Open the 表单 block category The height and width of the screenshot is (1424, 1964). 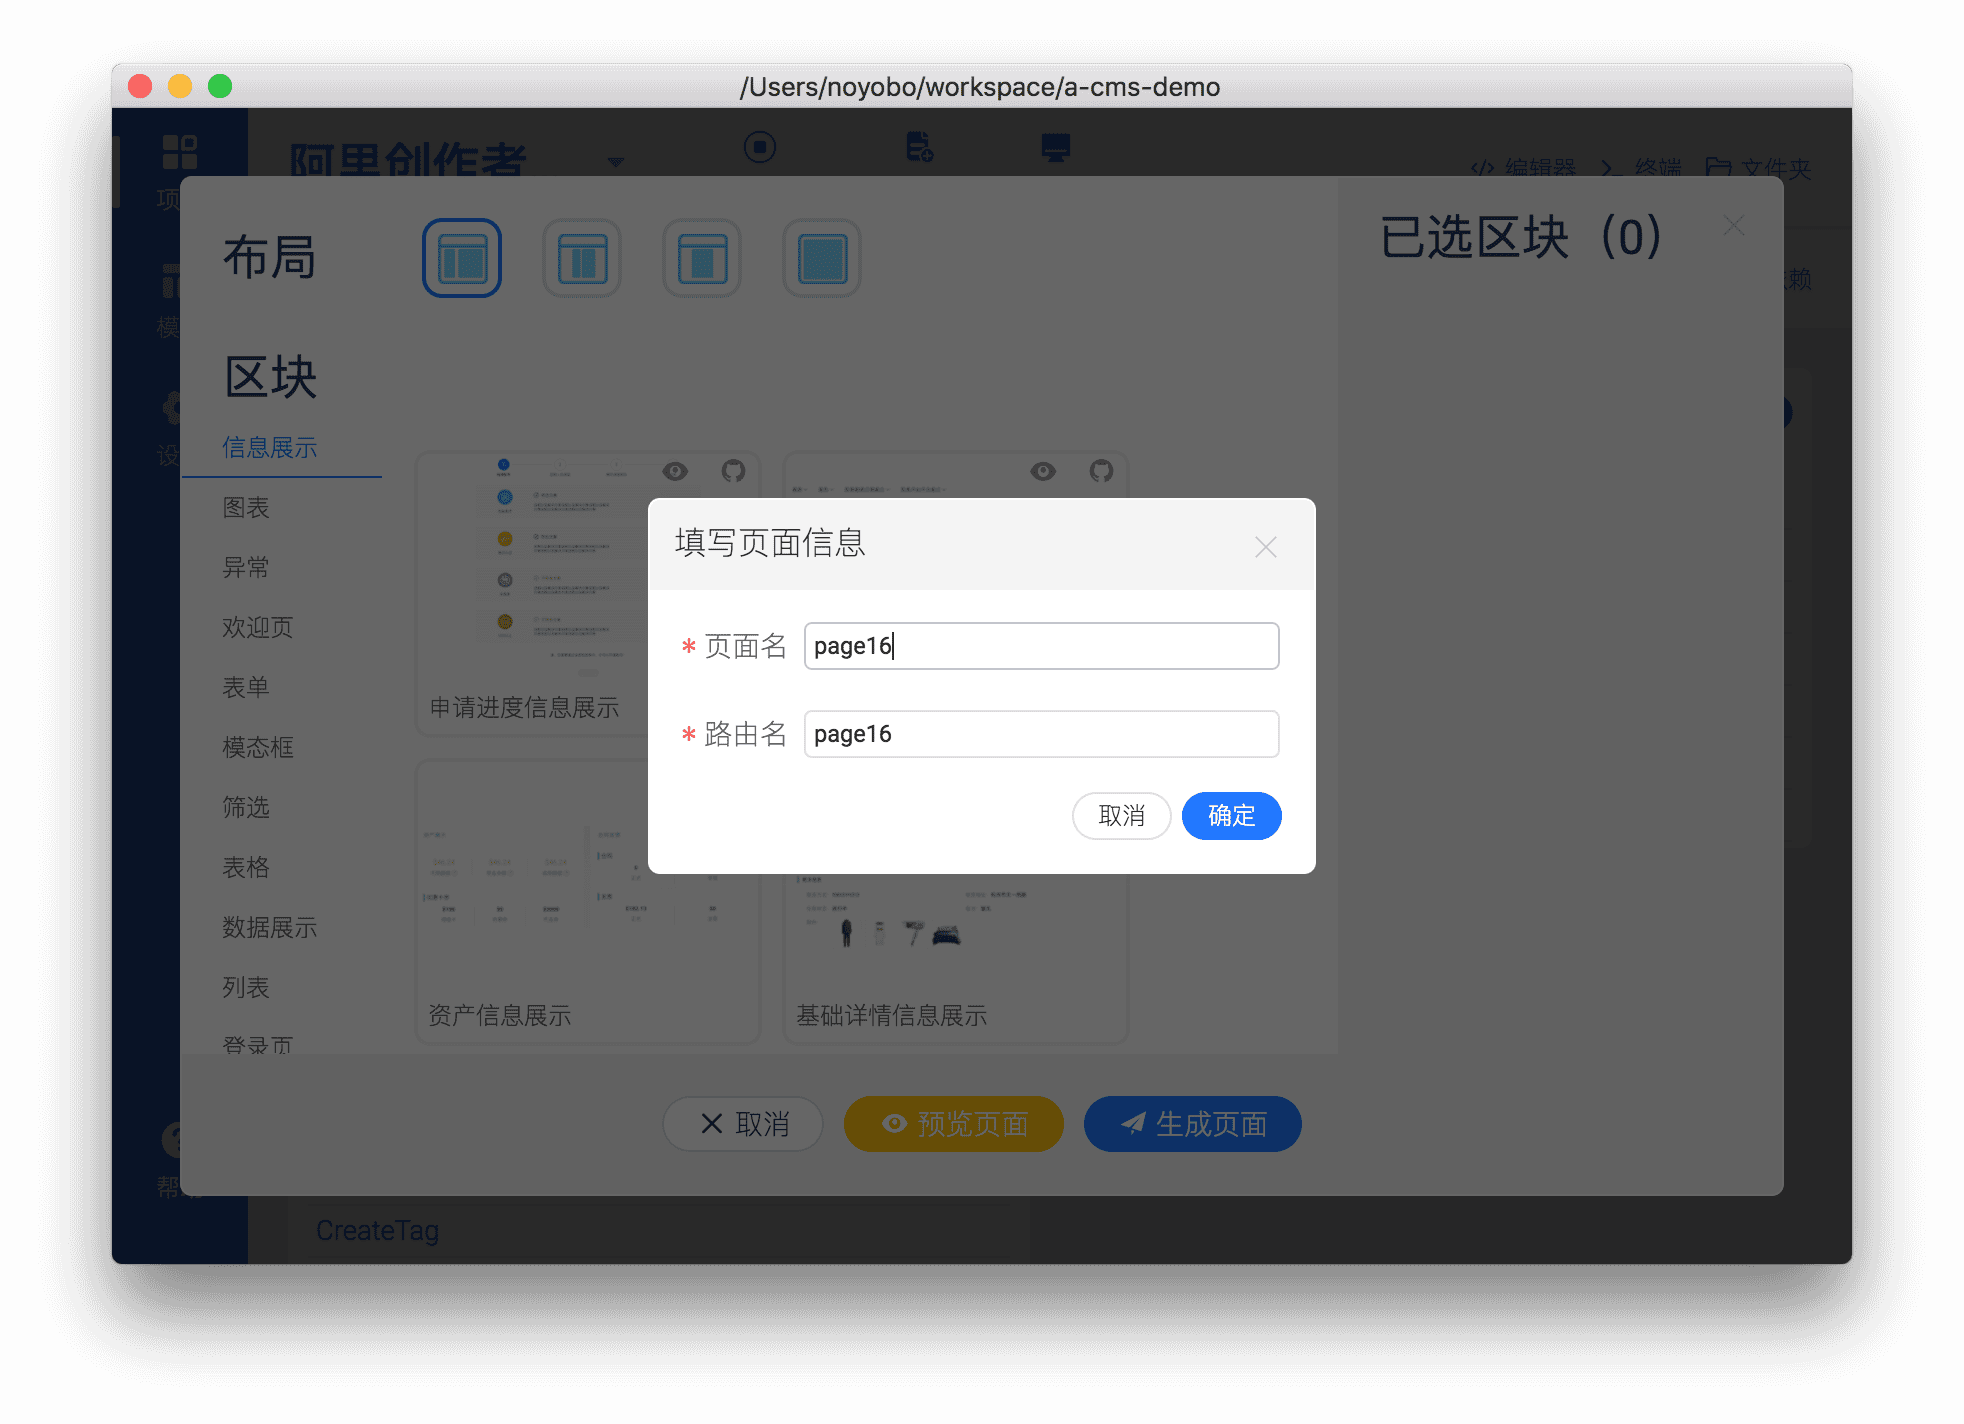click(246, 688)
